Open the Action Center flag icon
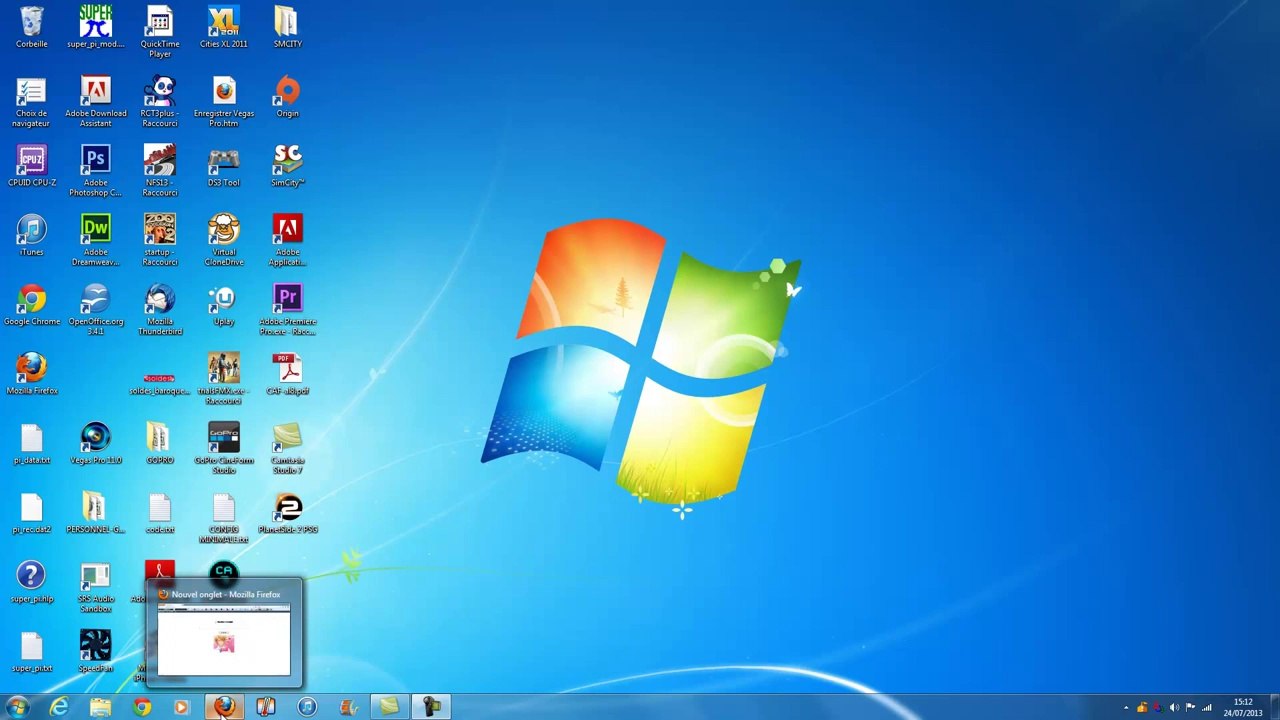The image size is (1280, 720). click(1190, 708)
